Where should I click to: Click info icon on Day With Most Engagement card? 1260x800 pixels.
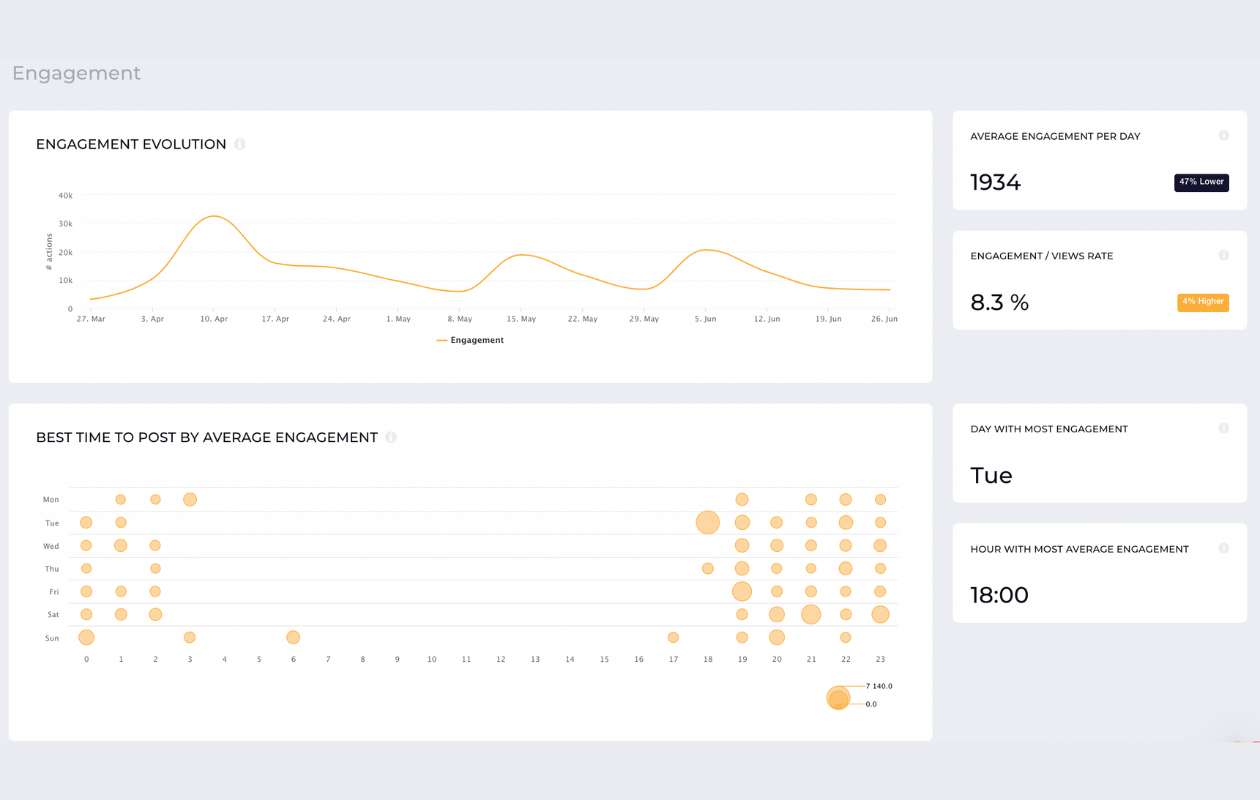tap(1223, 429)
